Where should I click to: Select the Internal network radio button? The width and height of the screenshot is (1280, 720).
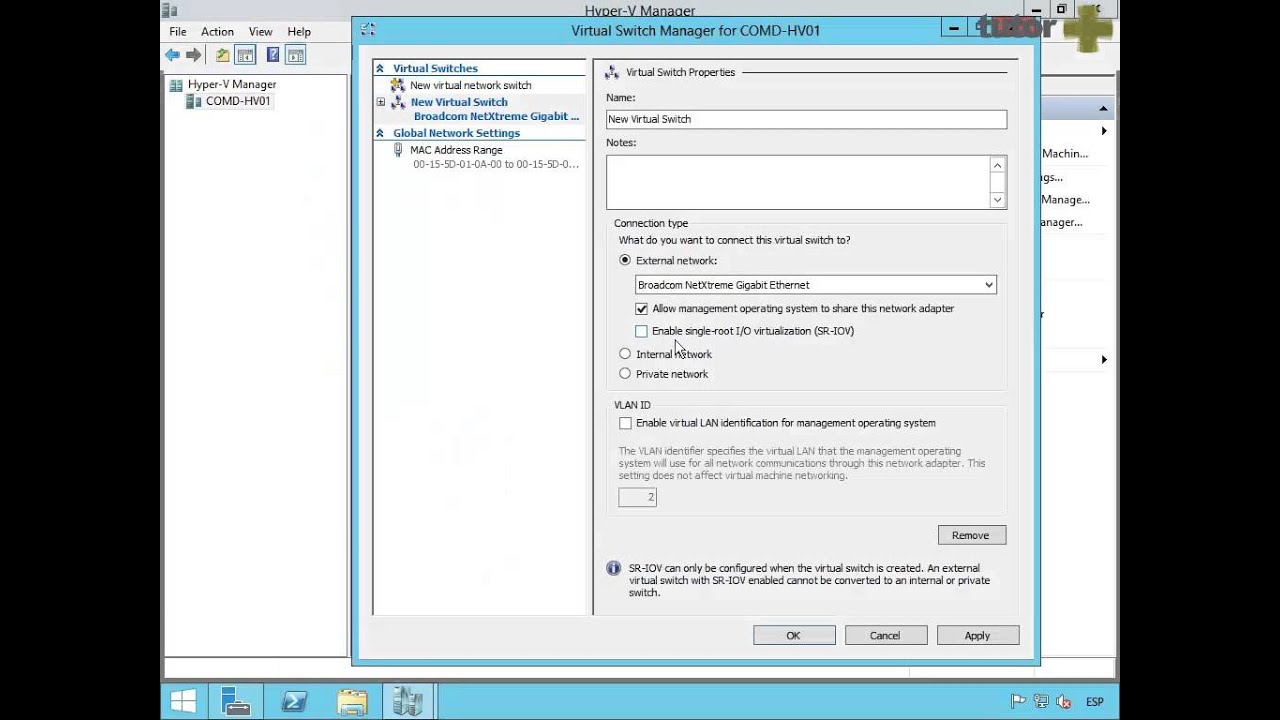coord(625,354)
